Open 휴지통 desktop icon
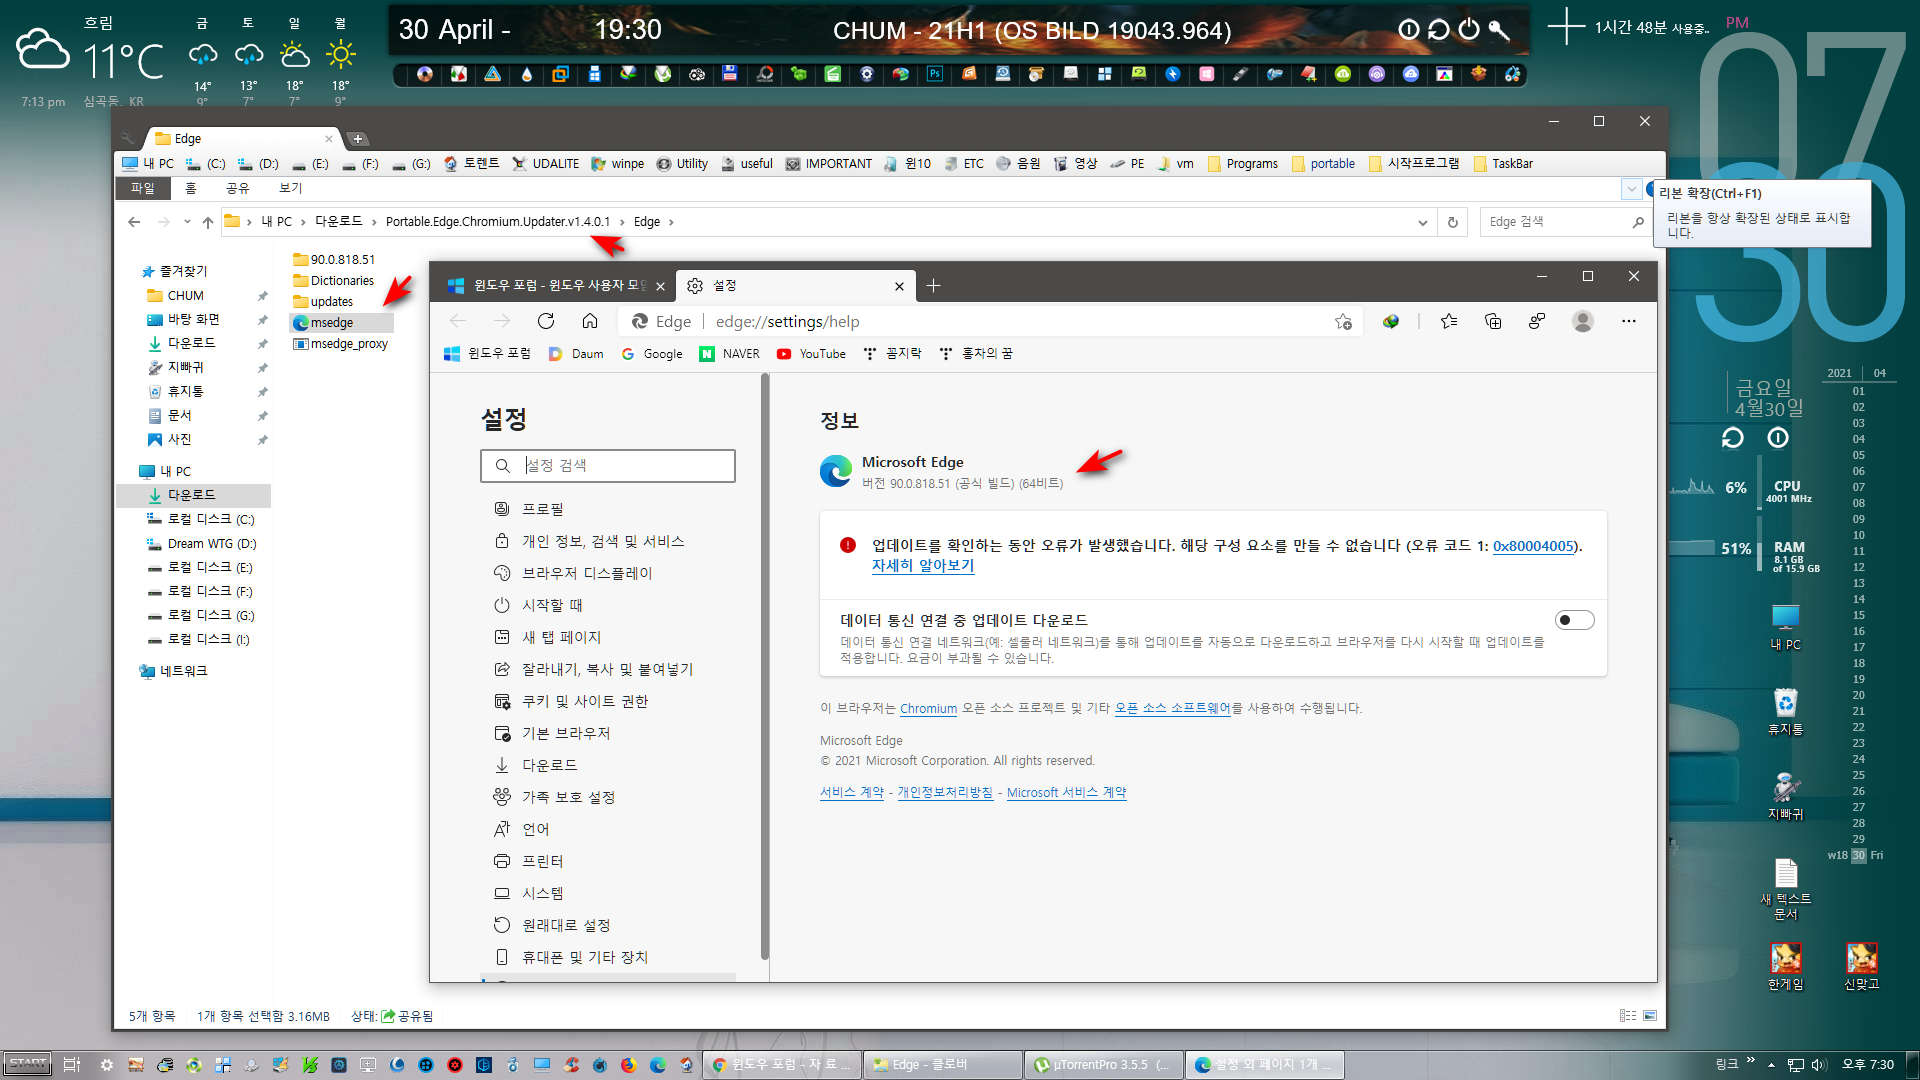Image resolution: width=1920 pixels, height=1080 pixels. click(1785, 712)
